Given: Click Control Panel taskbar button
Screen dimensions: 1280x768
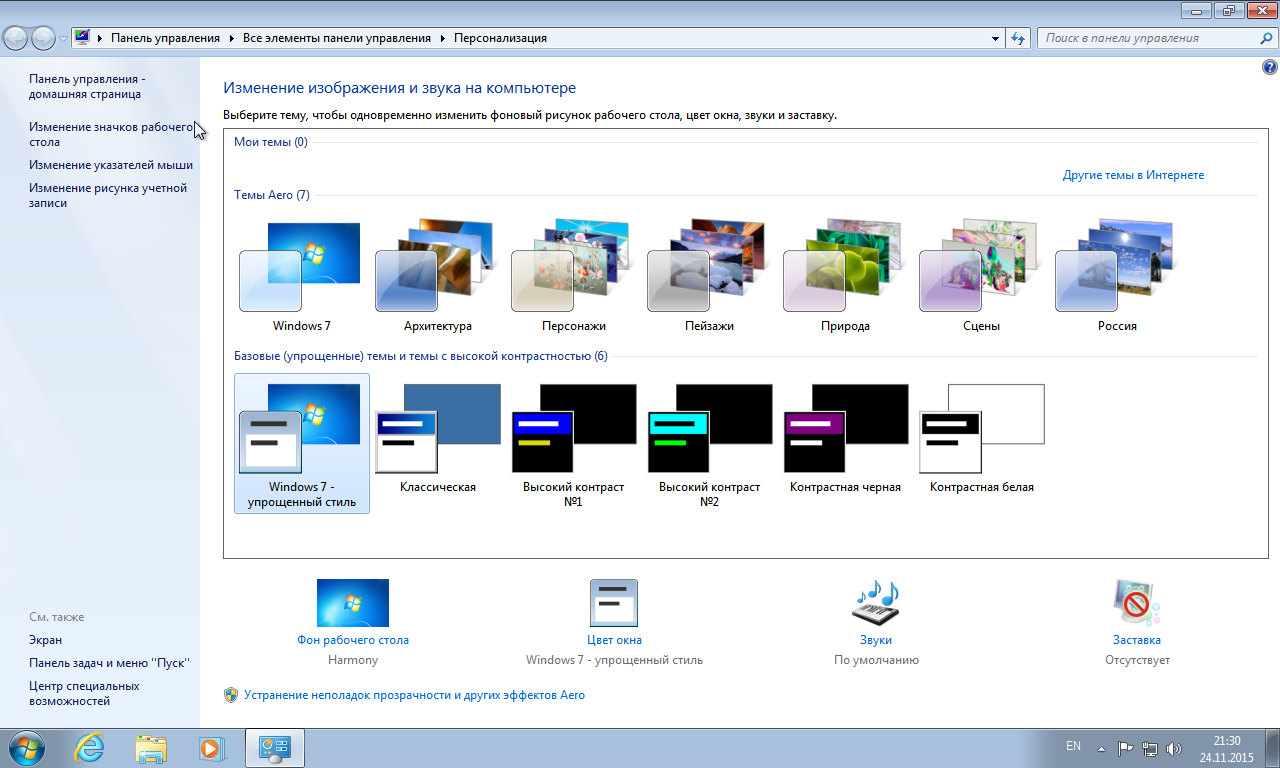Looking at the screenshot, I should point(274,748).
